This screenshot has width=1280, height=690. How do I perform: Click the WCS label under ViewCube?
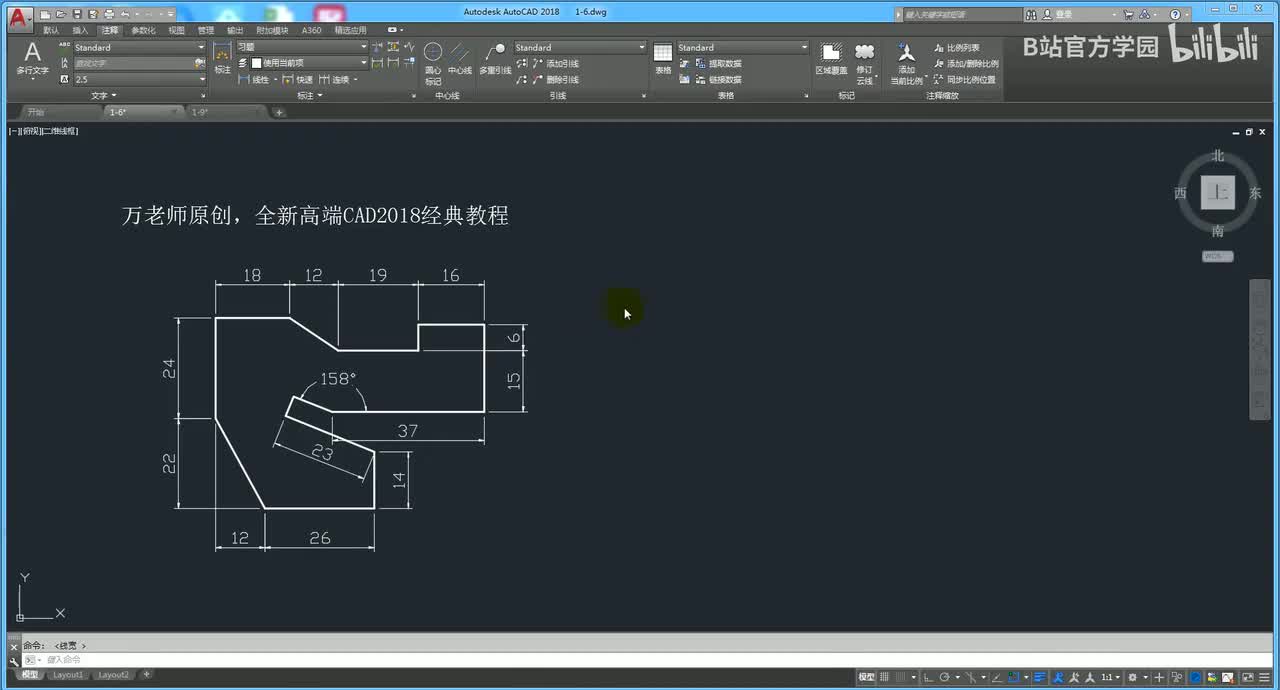[1217, 257]
